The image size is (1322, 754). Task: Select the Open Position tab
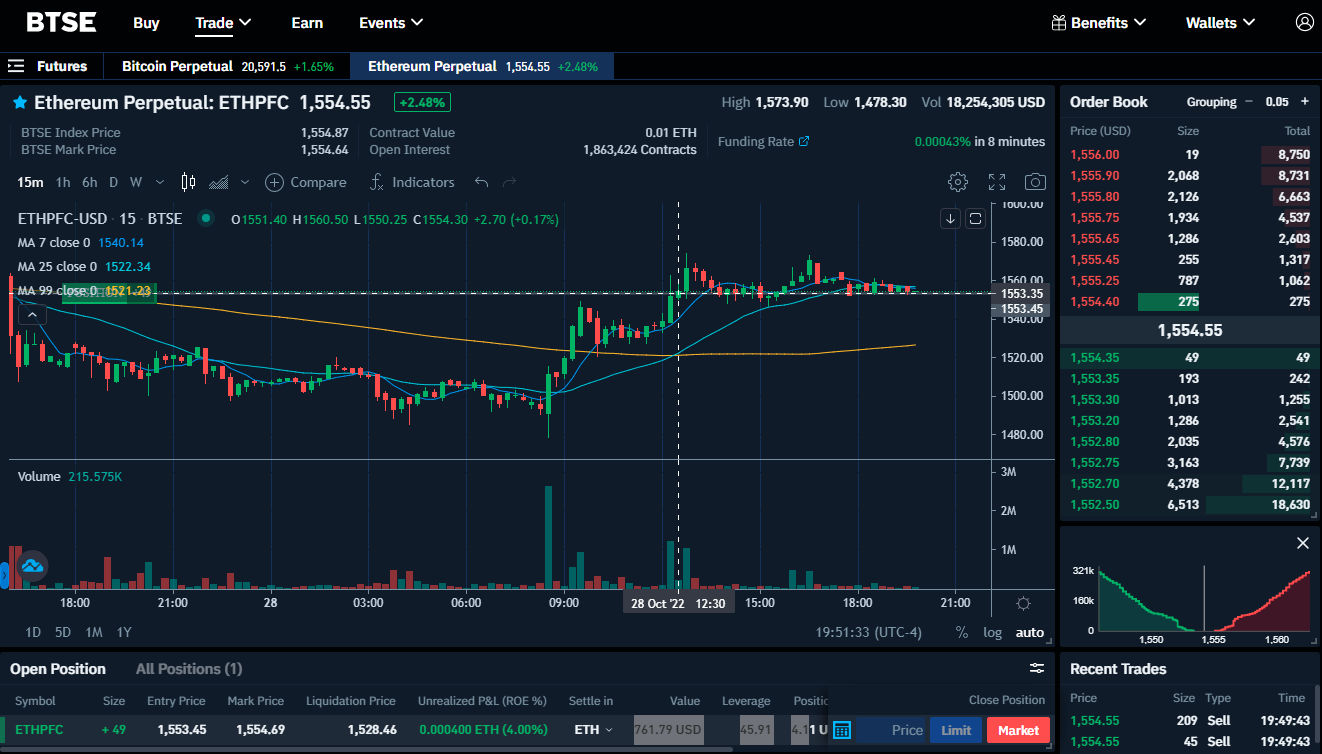pyautogui.click(x=58, y=669)
